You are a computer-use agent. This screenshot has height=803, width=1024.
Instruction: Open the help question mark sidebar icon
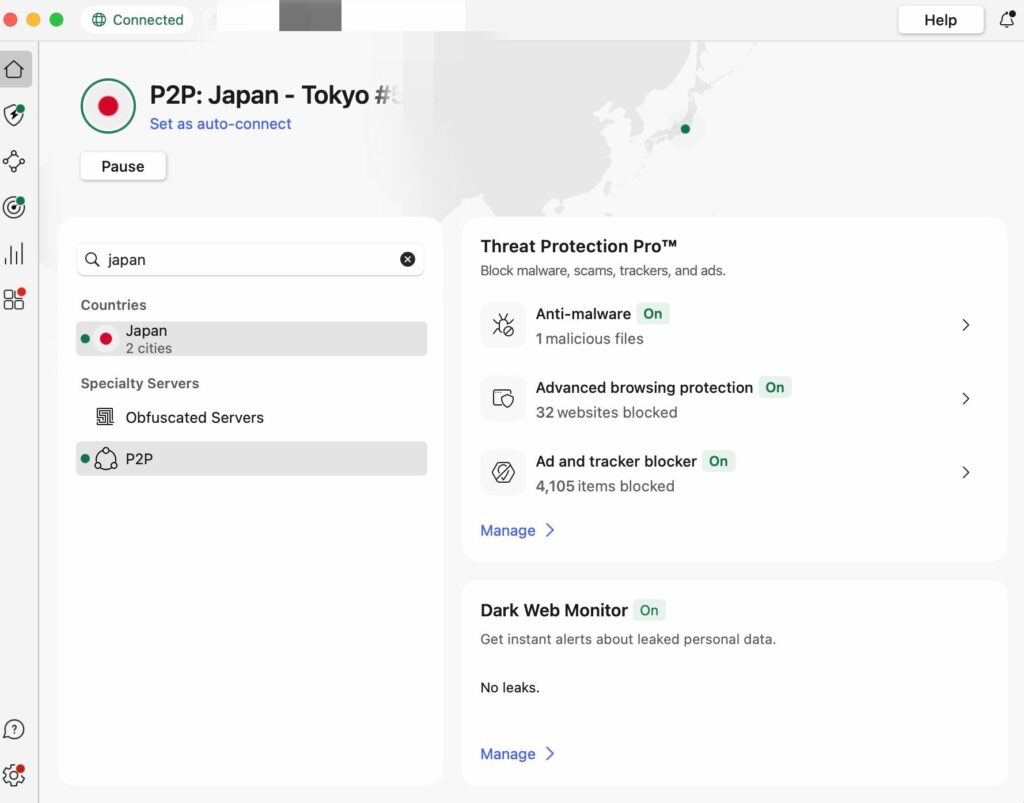coord(14,729)
